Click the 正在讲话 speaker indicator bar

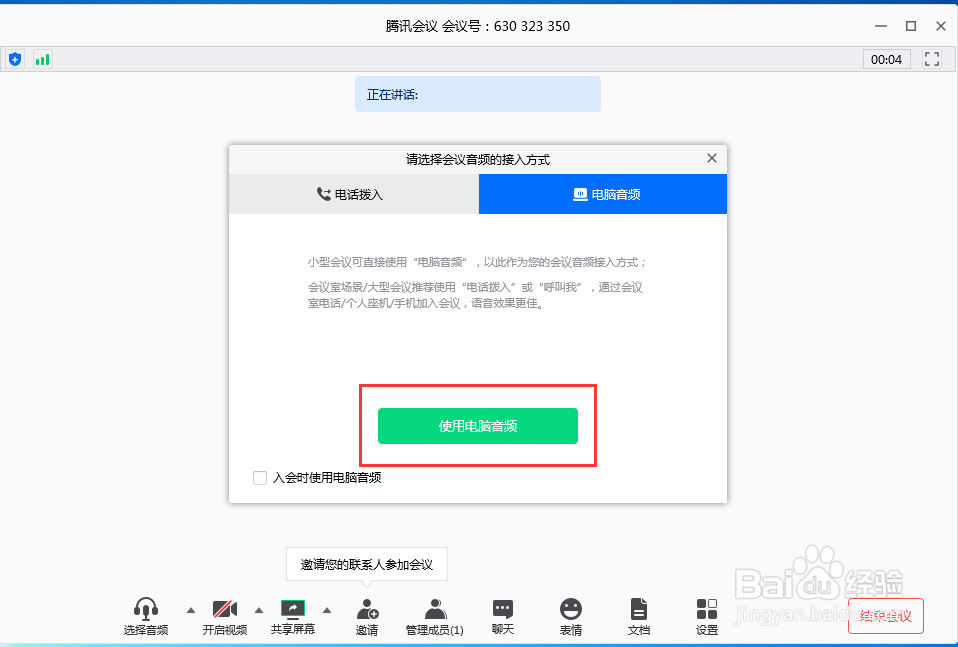click(478, 94)
